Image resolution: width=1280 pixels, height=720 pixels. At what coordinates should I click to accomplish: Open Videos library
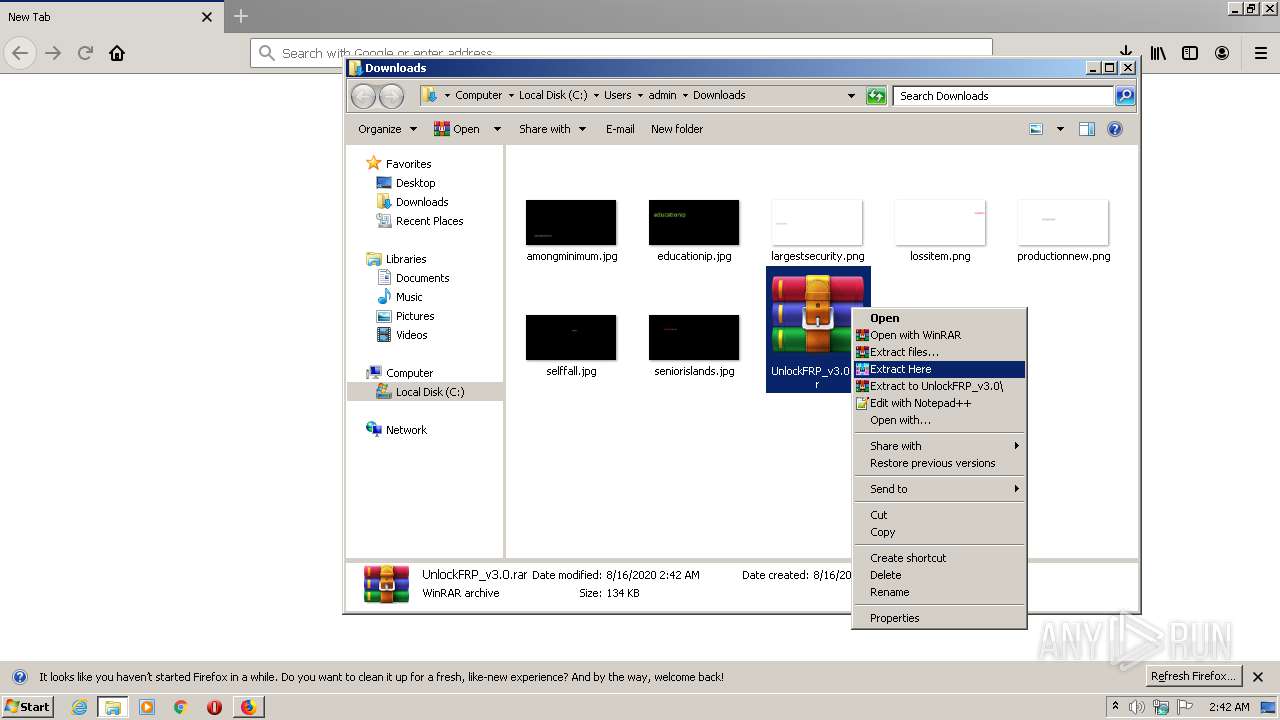(411, 335)
